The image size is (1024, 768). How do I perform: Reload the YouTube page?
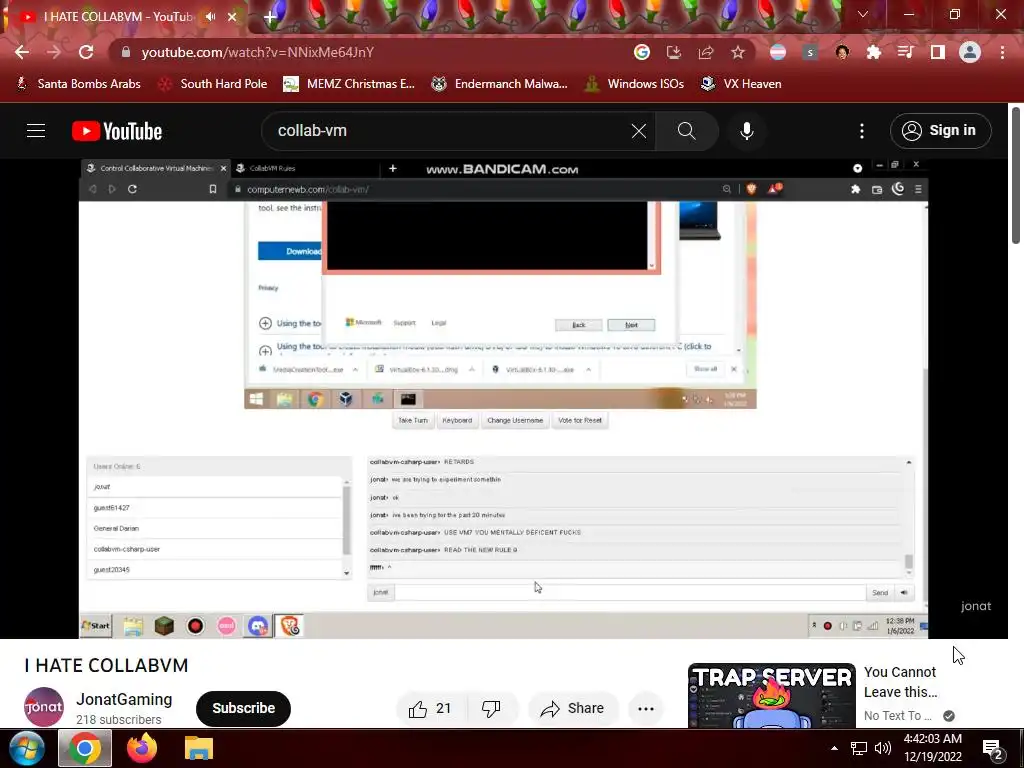click(86, 52)
